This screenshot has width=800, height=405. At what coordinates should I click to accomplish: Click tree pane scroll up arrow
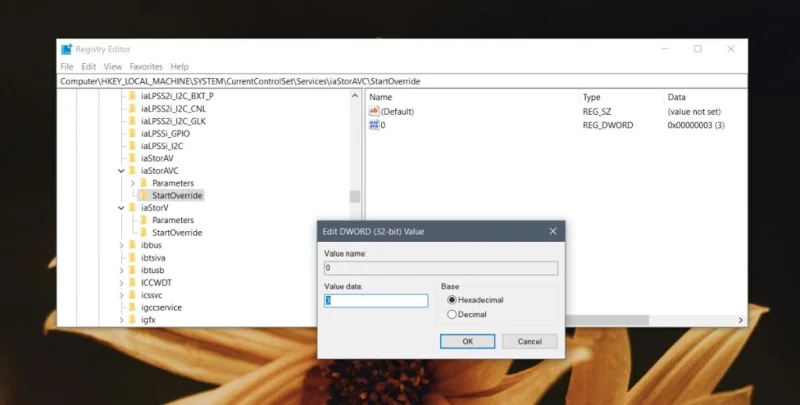355,96
